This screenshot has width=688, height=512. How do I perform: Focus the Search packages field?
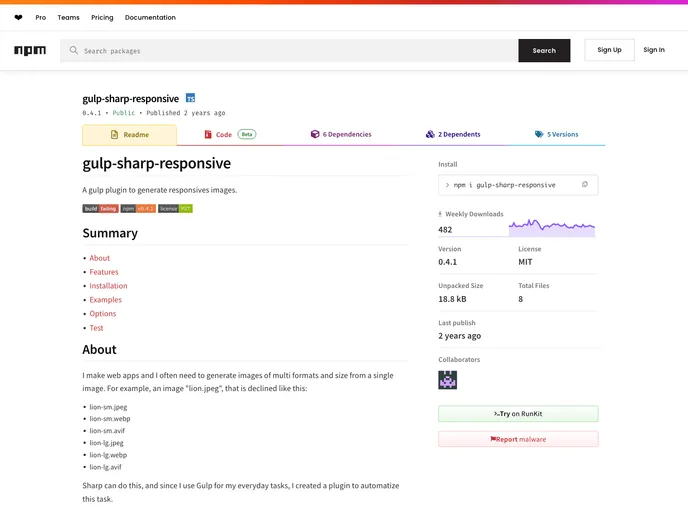(289, 50)
